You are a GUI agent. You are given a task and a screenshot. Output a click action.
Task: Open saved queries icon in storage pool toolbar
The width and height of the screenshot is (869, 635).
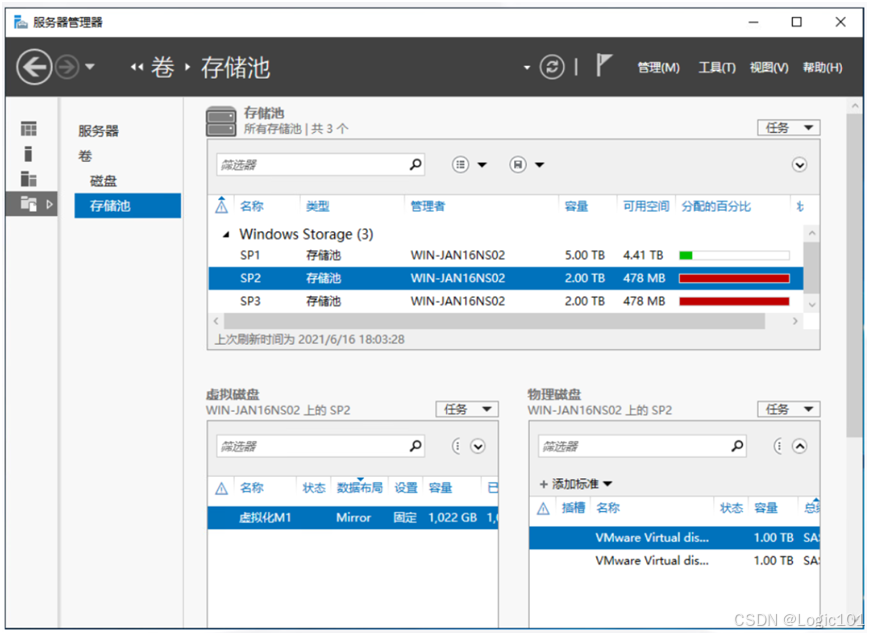(x=518, y=165)
